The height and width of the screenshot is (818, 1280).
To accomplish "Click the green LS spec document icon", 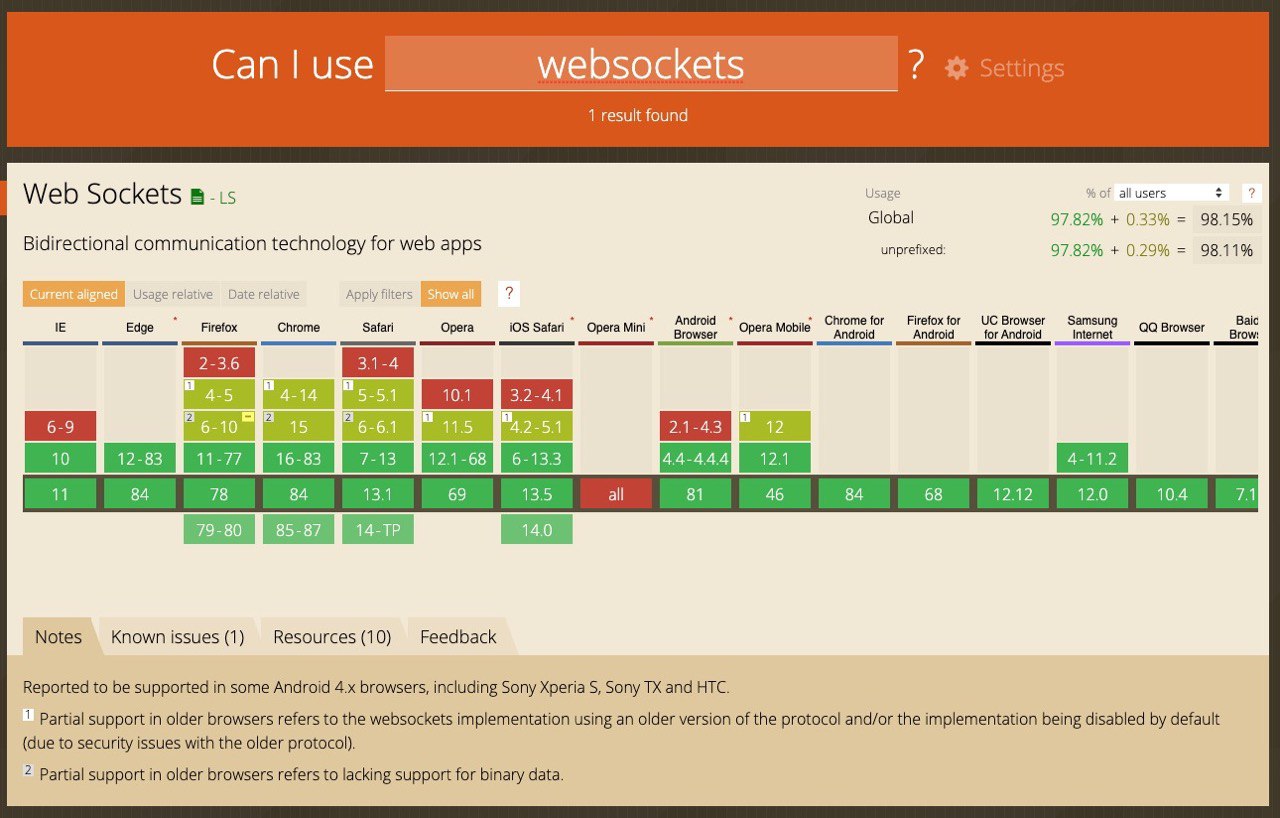I will pyautogui.click(x=197, y=197).
